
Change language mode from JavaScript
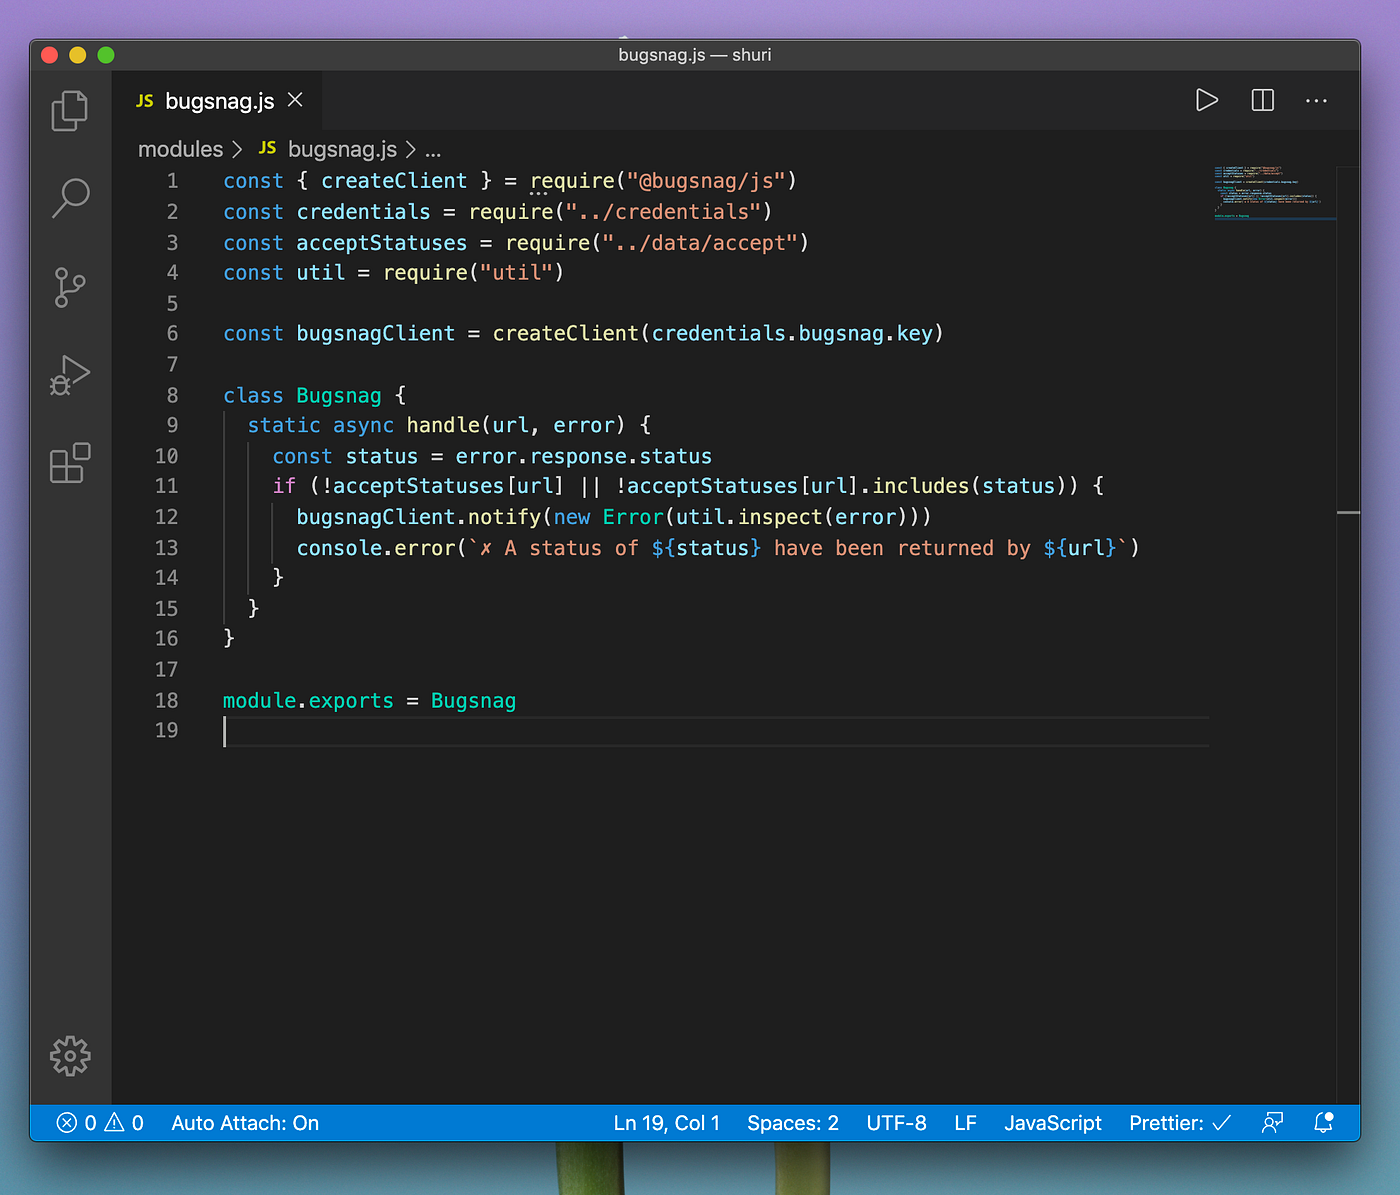click(1052, 1123)
